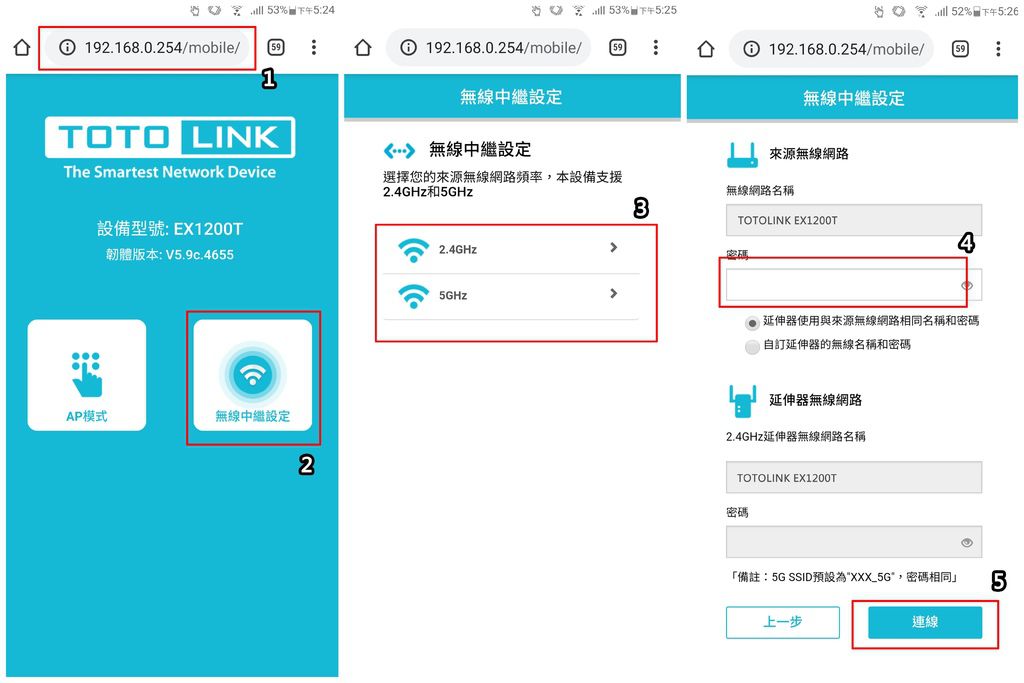
Task: Open site info icon in second screen address bar
Action: [408, 48]
